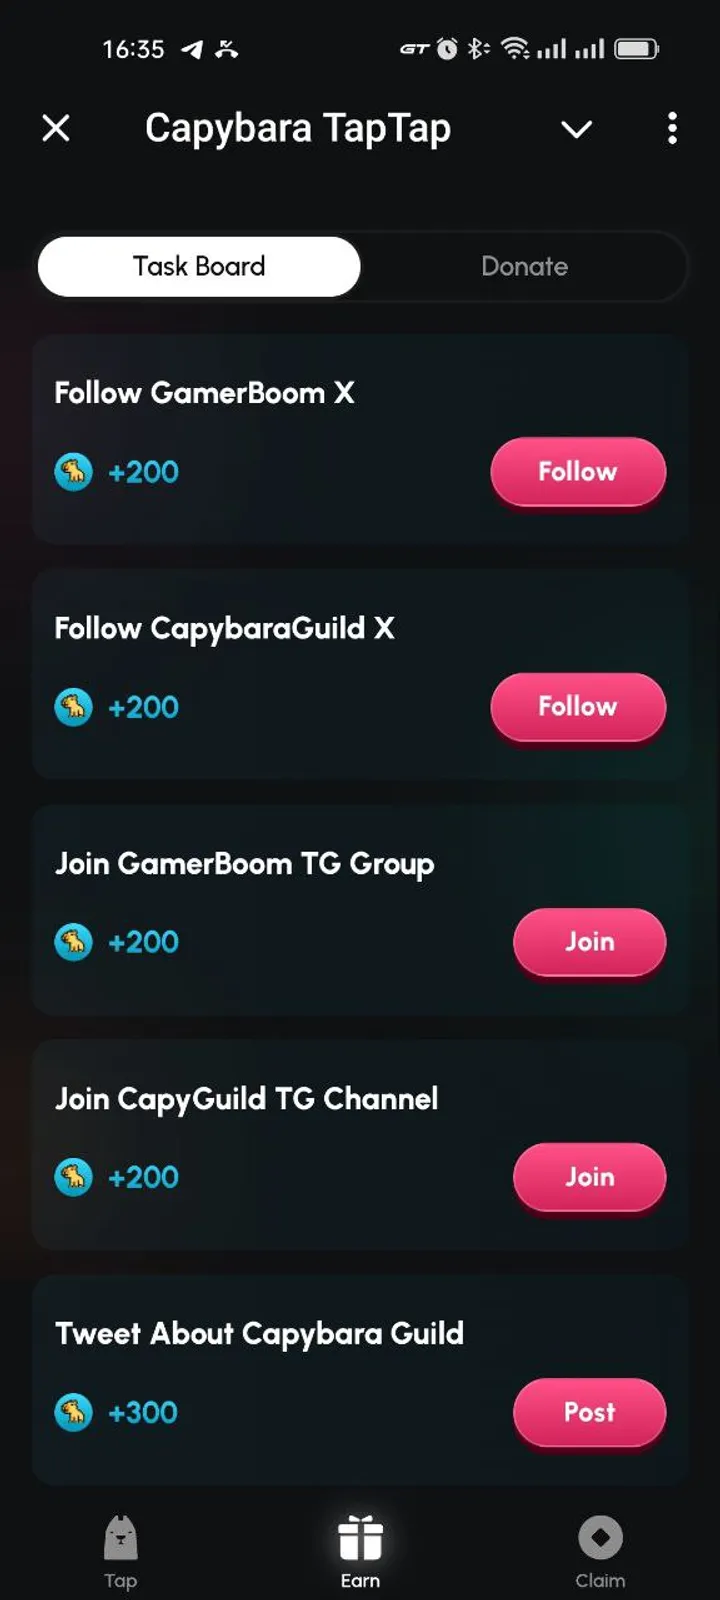Open the three-dot overflow menu

(x=672, y=128)
